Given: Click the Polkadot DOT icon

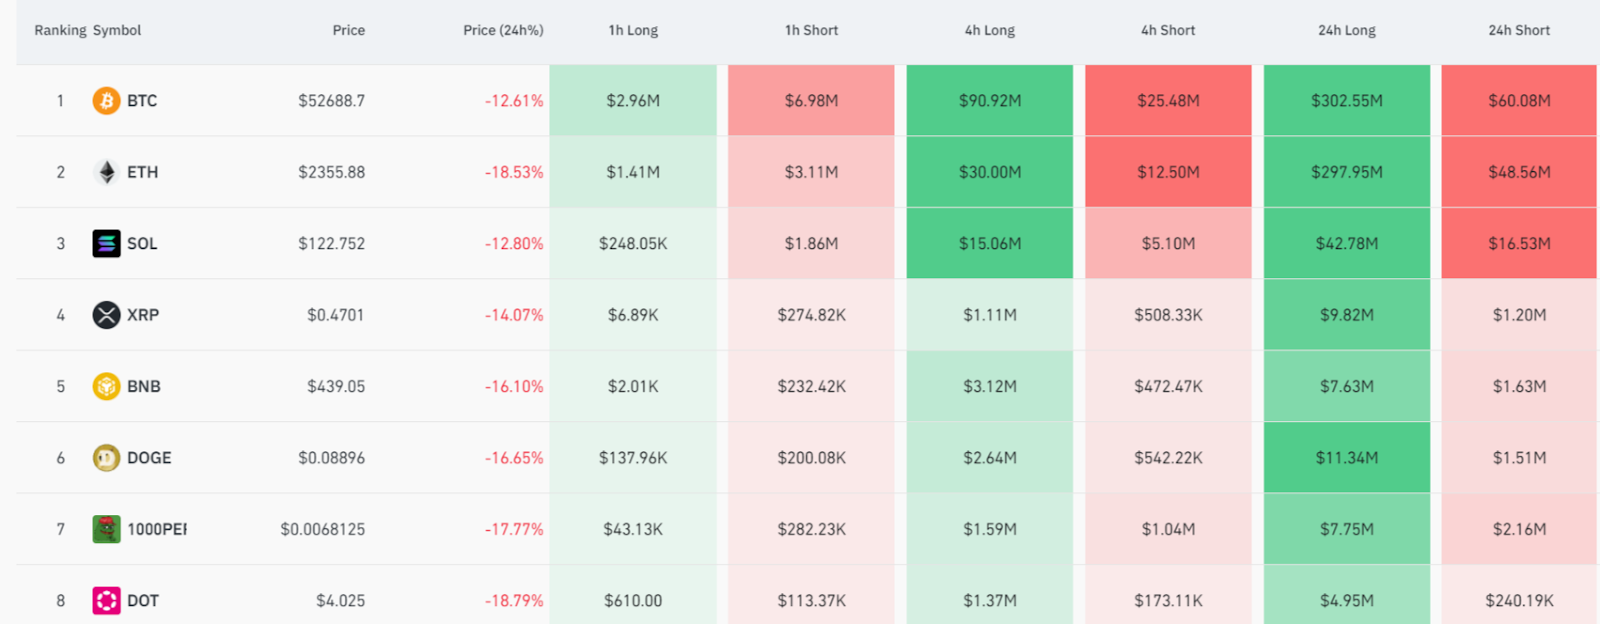Looking at the screenshot, I should (x=106, y=600).
